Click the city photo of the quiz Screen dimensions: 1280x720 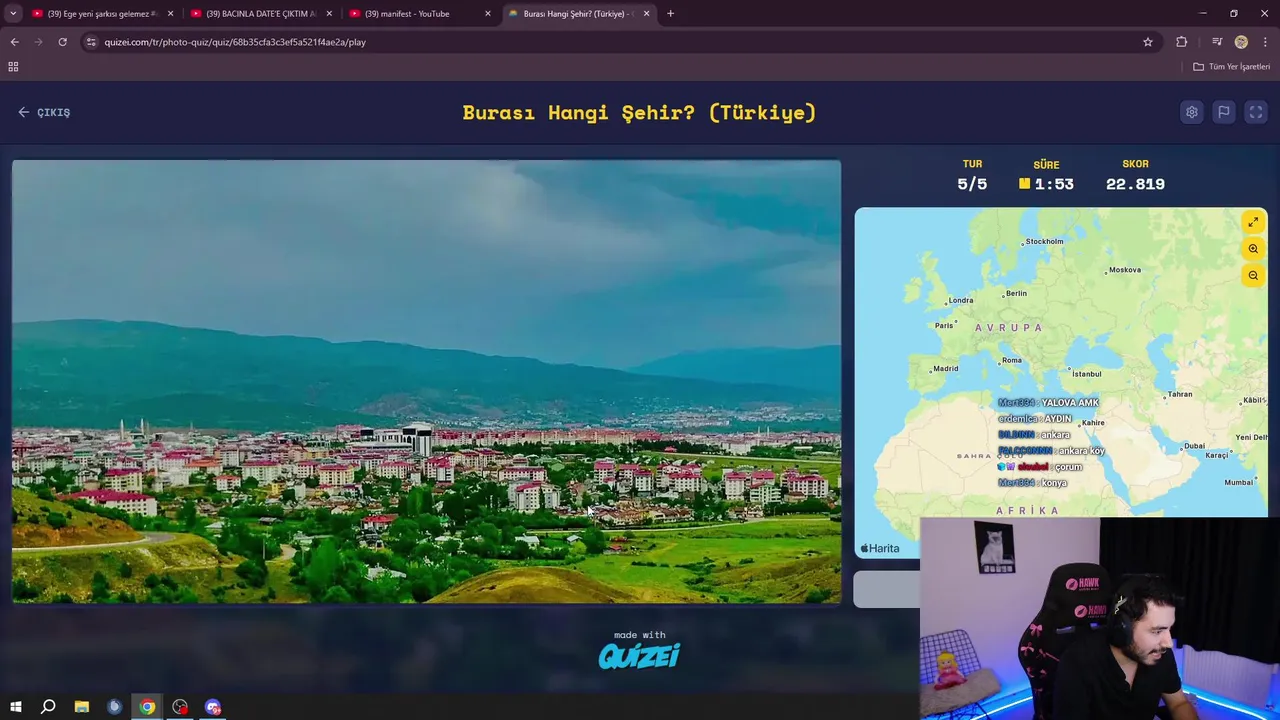coord(426,381)
